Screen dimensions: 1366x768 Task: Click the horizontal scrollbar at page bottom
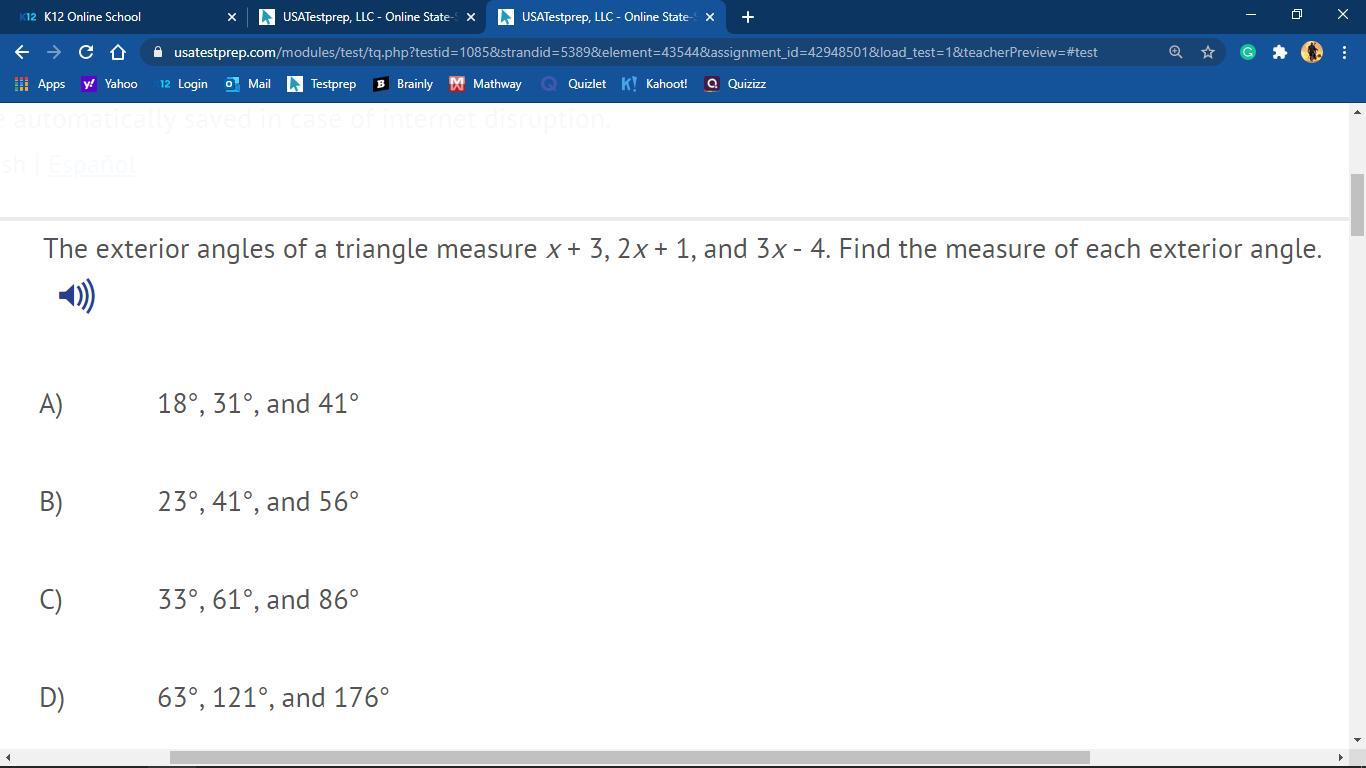629,757
